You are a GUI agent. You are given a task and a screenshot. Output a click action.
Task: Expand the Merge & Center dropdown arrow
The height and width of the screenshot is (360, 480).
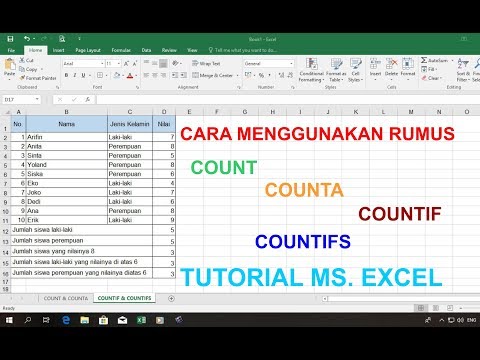(x=237, y=75)
